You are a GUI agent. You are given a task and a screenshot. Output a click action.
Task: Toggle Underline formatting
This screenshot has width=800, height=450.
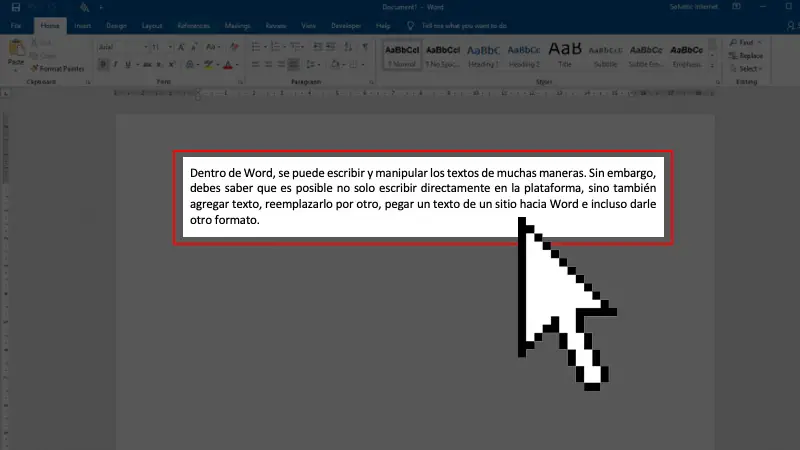128,64
